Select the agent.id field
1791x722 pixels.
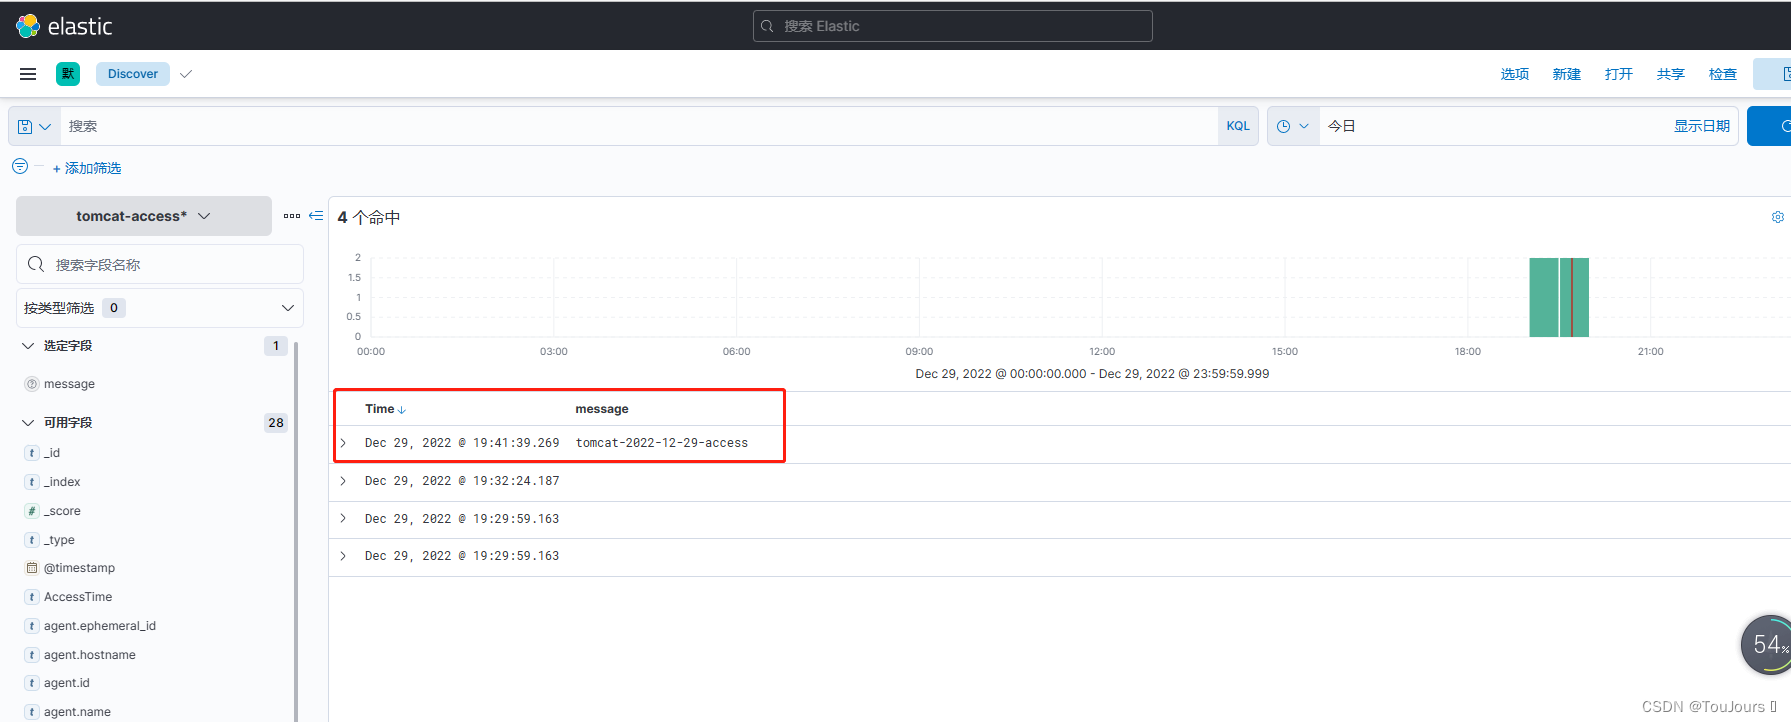click(x=67, y=683)
